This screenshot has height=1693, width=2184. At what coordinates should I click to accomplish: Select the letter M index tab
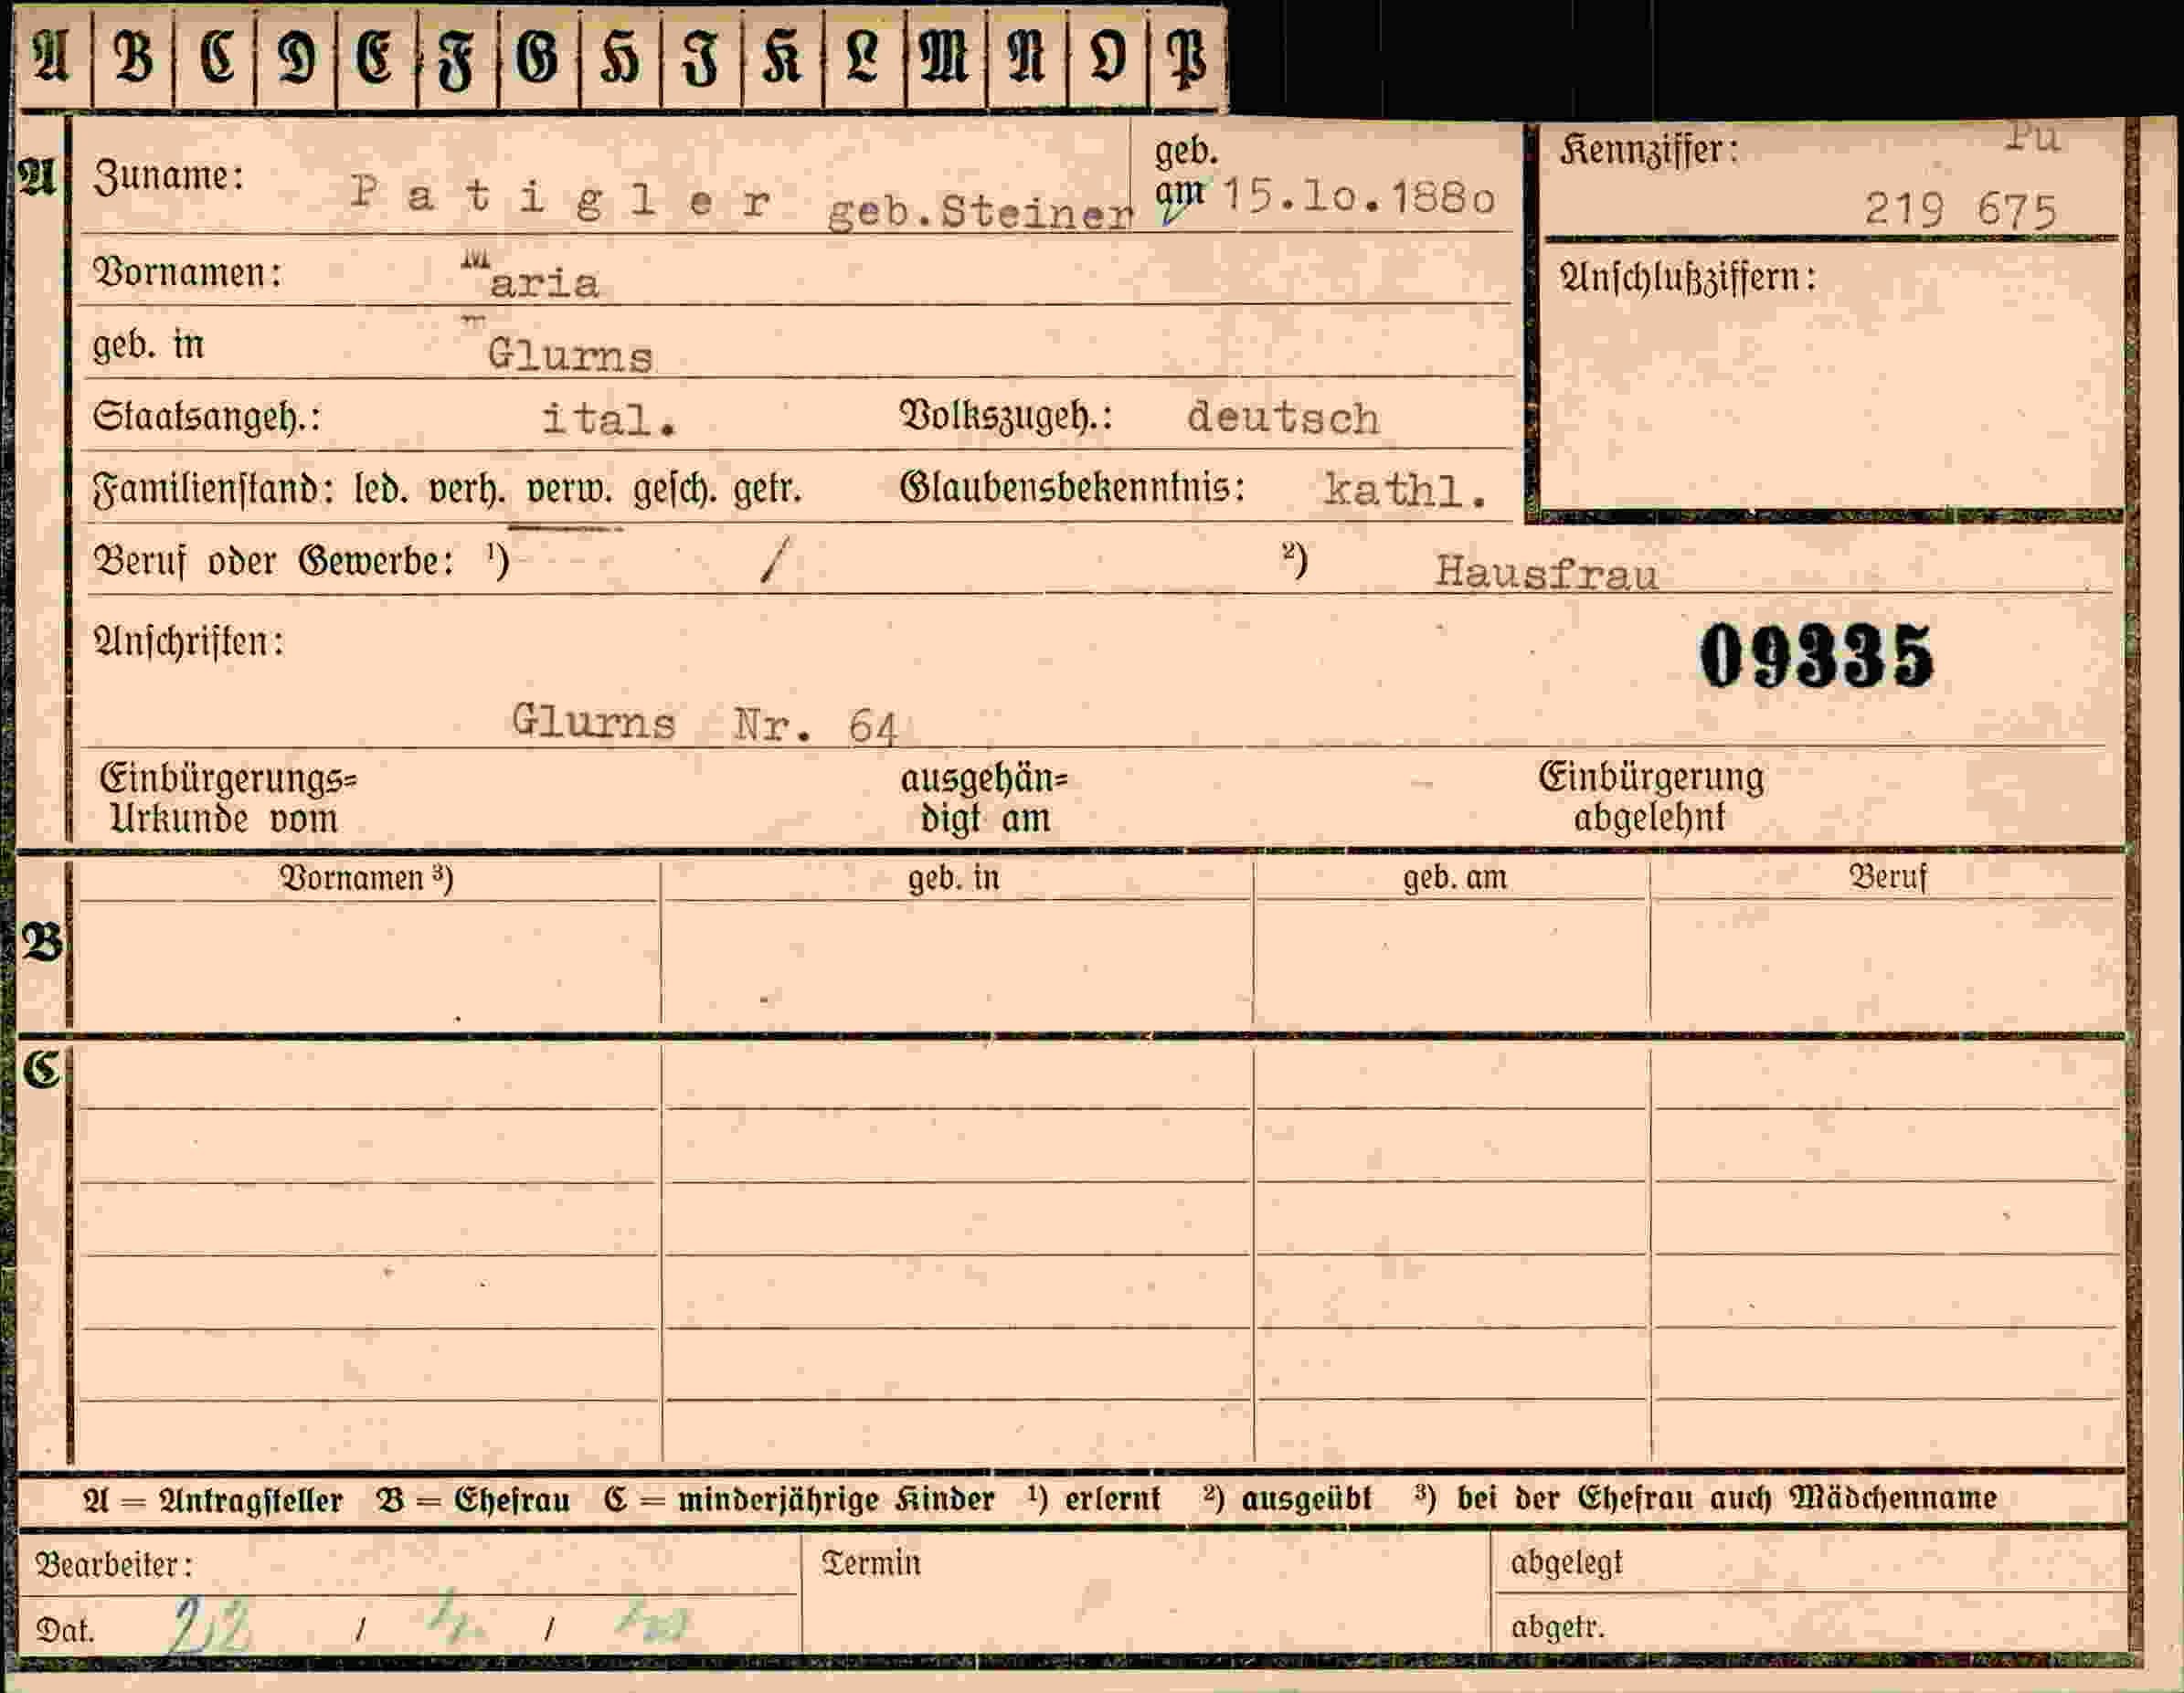click(945, 57)
